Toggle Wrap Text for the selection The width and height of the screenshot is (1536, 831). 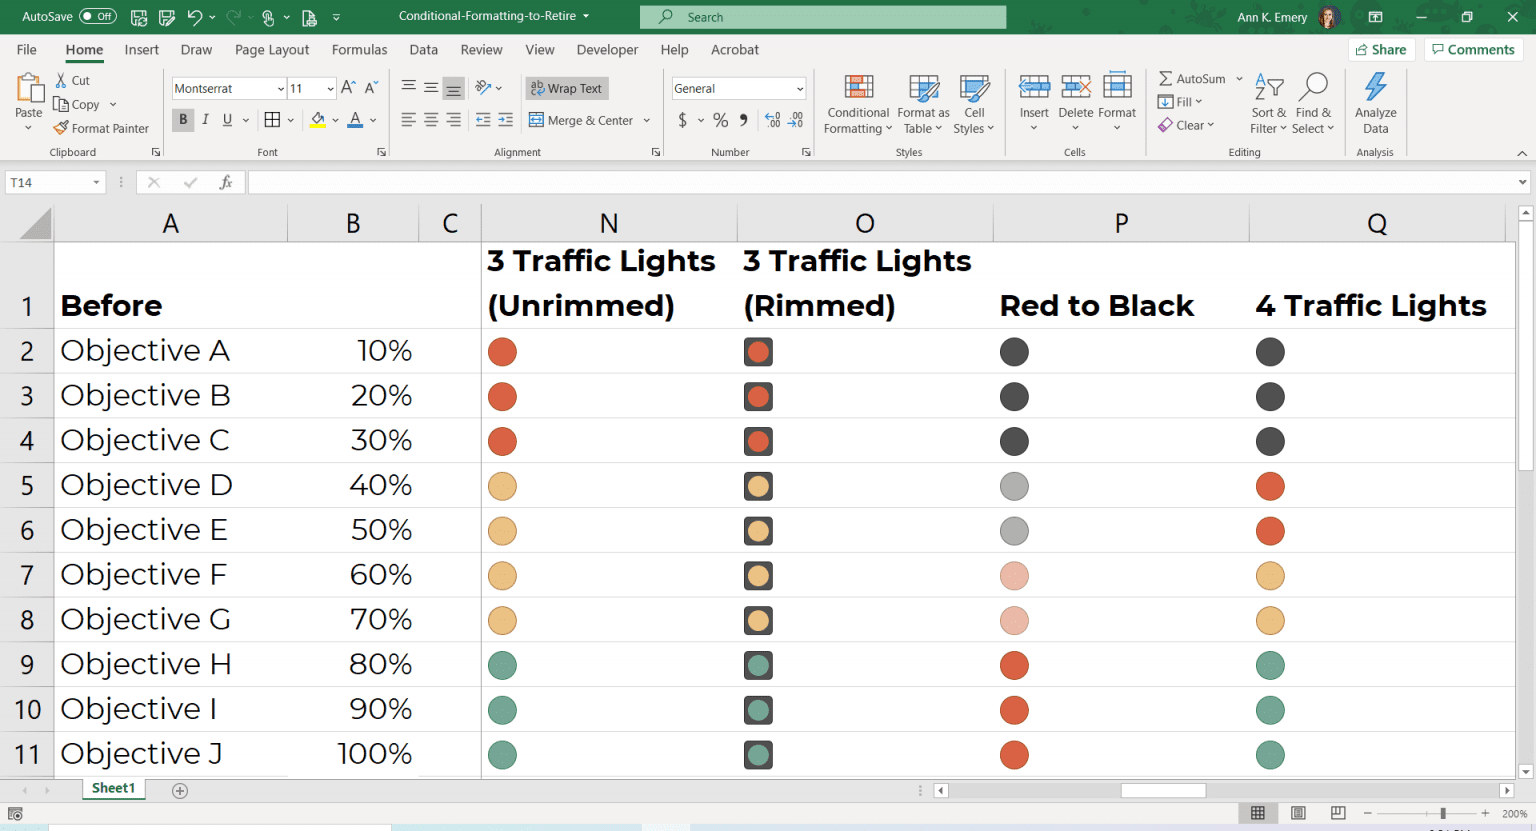pos(566,88)
